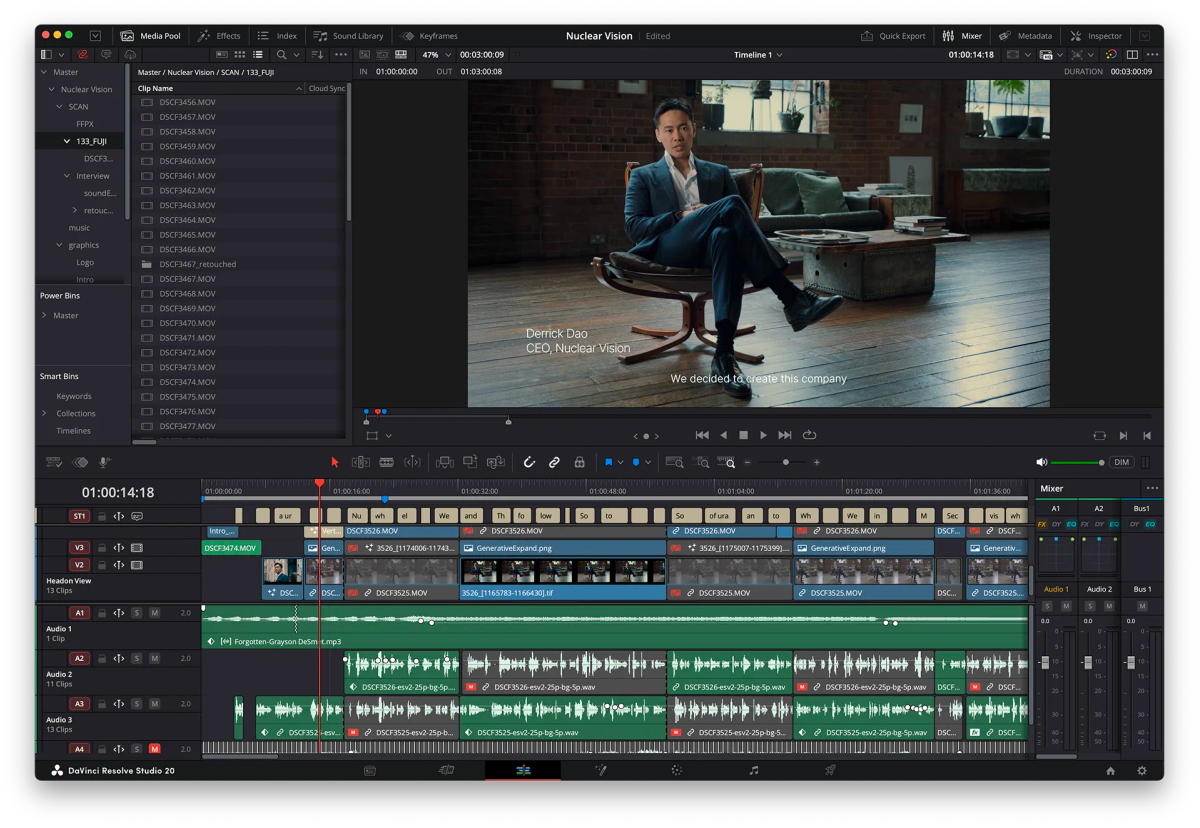
Task: Go to the home project manager icon
Action: pos(1110,771)
